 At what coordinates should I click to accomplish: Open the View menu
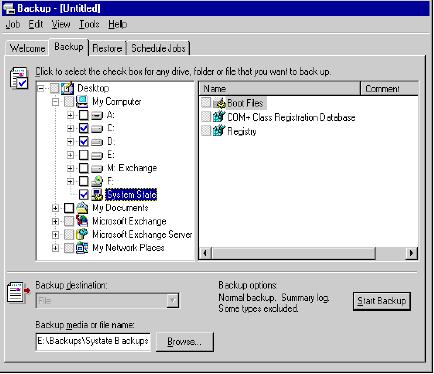click(61, 24)
